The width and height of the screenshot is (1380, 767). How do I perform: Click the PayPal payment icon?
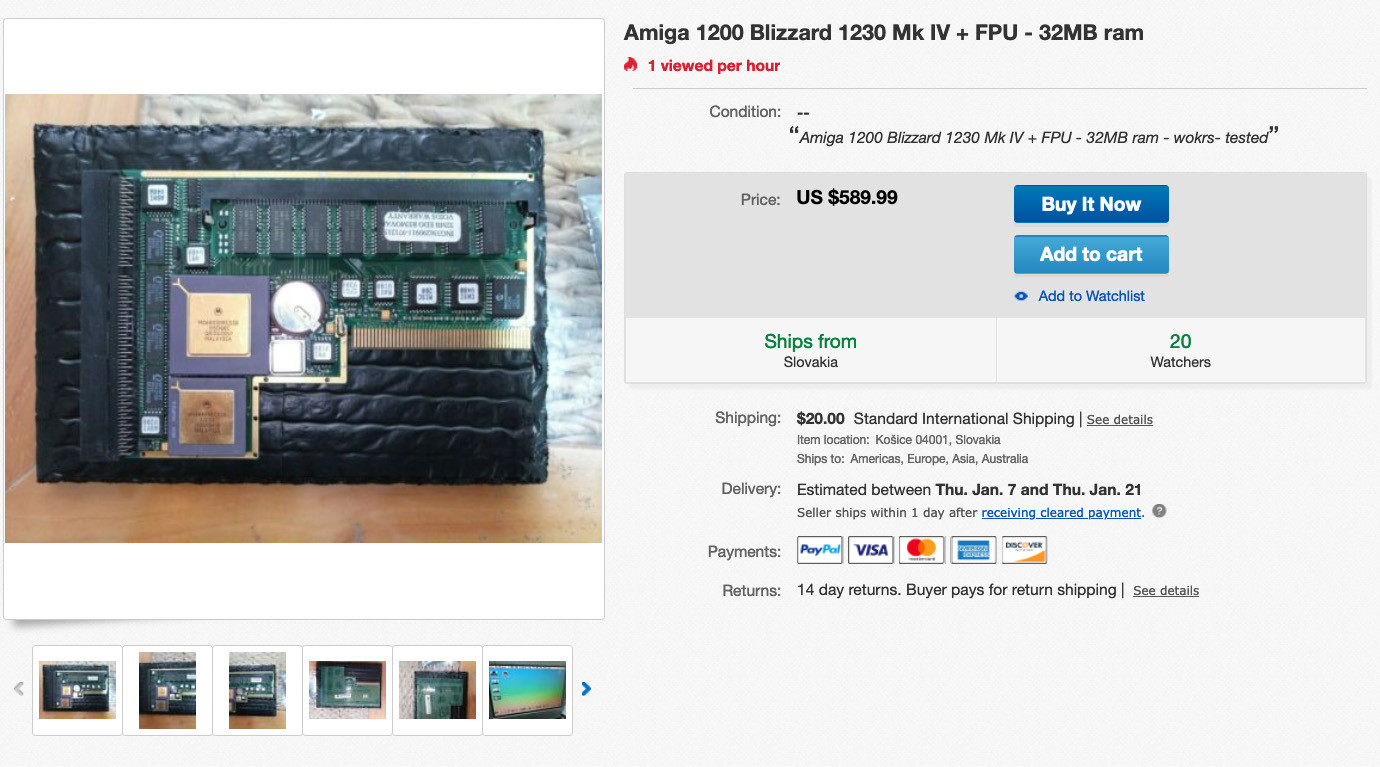tap(820, 550)
